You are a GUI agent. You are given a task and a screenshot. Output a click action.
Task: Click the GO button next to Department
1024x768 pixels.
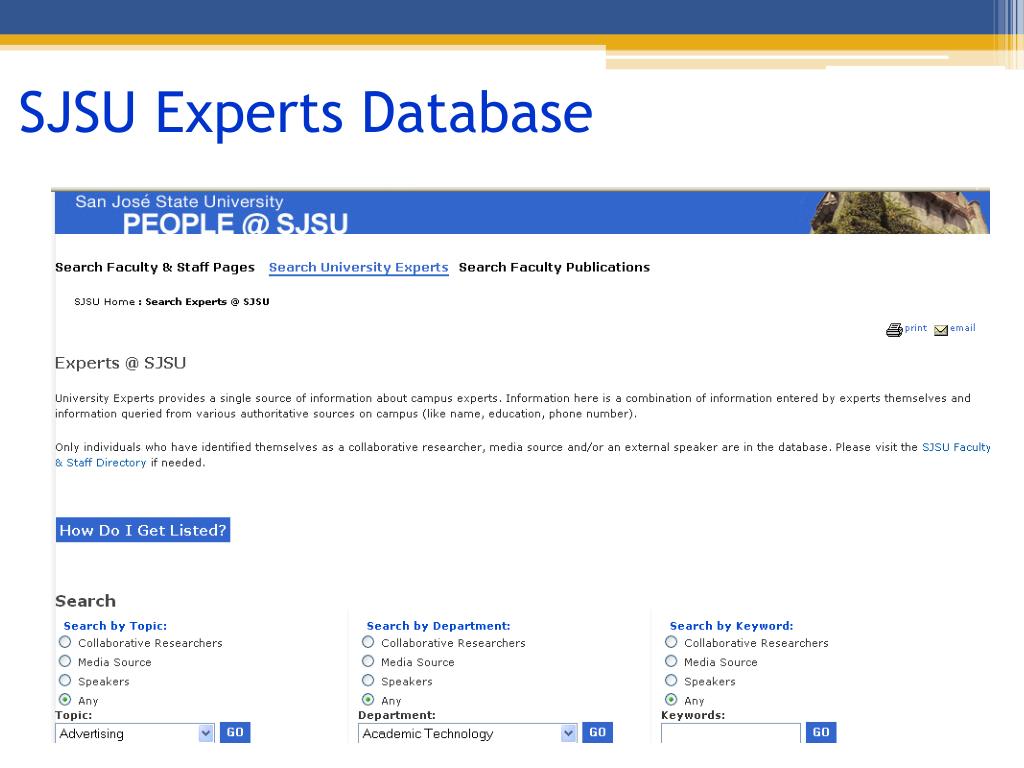click(x=598, y=732)
